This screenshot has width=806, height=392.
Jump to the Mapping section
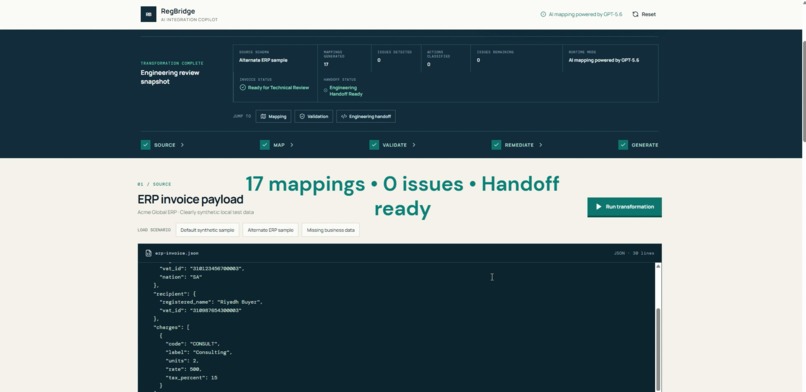point(273,117)
